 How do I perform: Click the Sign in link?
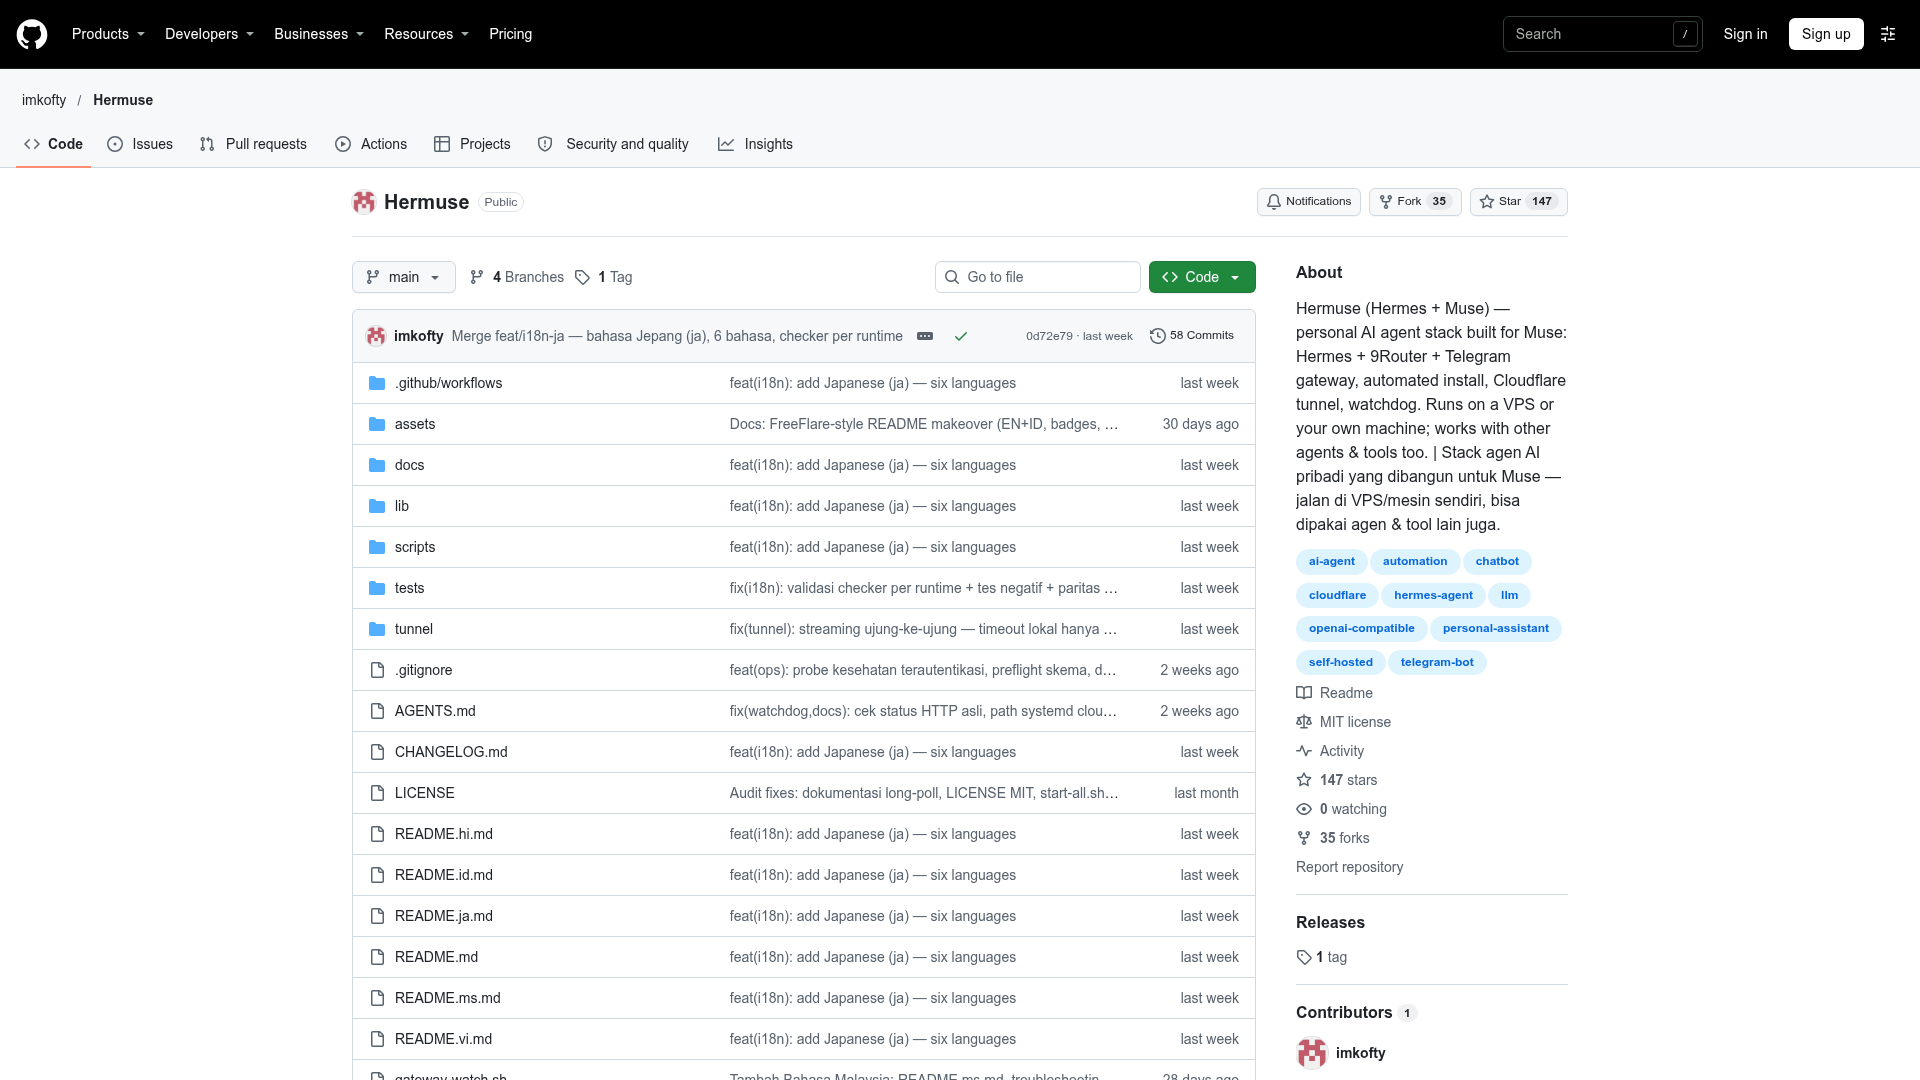pyautogui.click(x=1745, y=34)
